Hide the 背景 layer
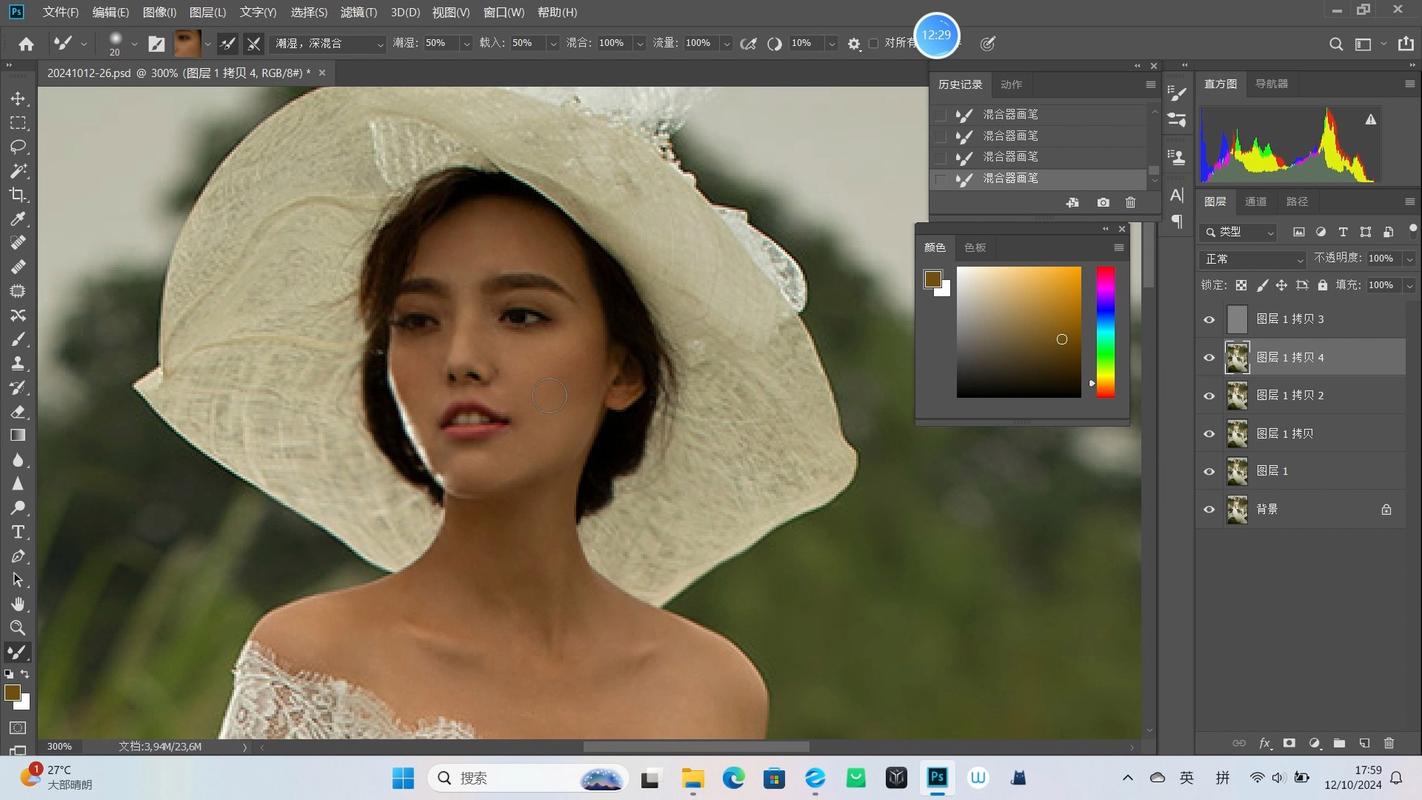This screenshot has height=800, width=1422. [x=1209, y=510]
